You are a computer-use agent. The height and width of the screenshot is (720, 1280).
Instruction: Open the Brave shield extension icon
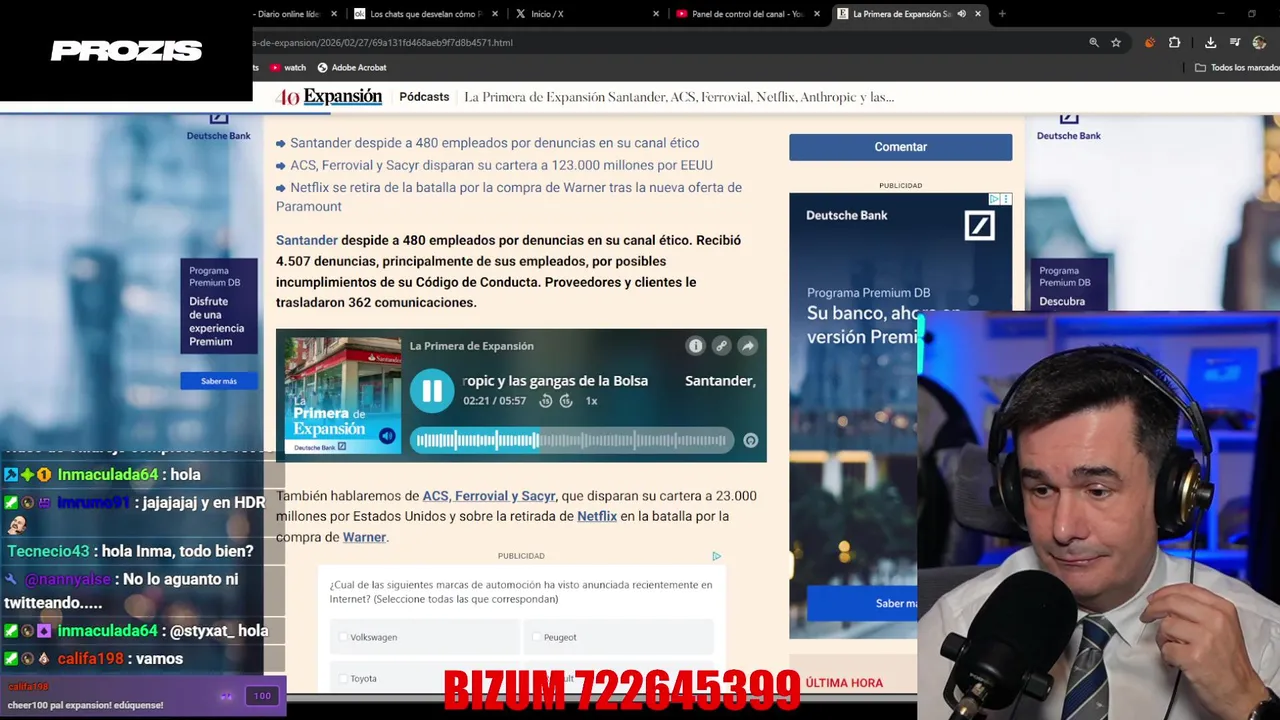point(1150,43)
